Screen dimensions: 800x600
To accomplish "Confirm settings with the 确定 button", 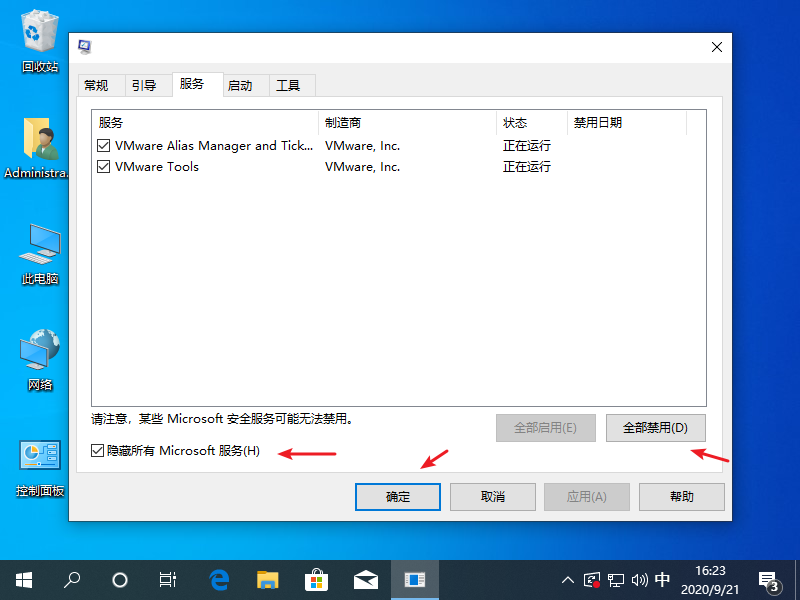I will (x=397, y=496).
